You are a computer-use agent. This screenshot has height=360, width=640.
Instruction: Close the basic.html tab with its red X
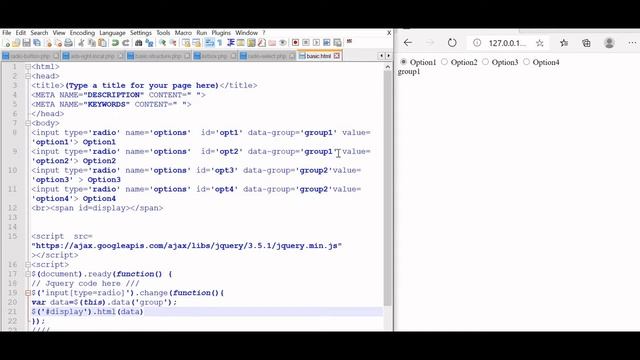coord(337,56)
